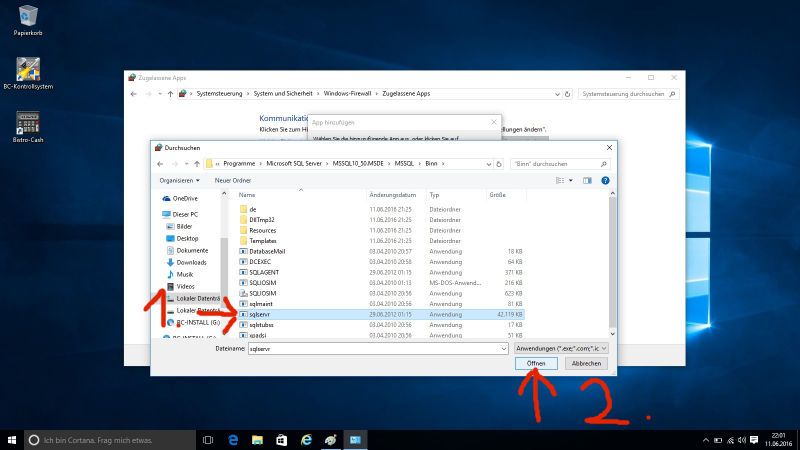Viewport: 800px width, 450px height.
Task: Open the file type filter dropdown
Action: pyautogui.click(x=561, y=349)
